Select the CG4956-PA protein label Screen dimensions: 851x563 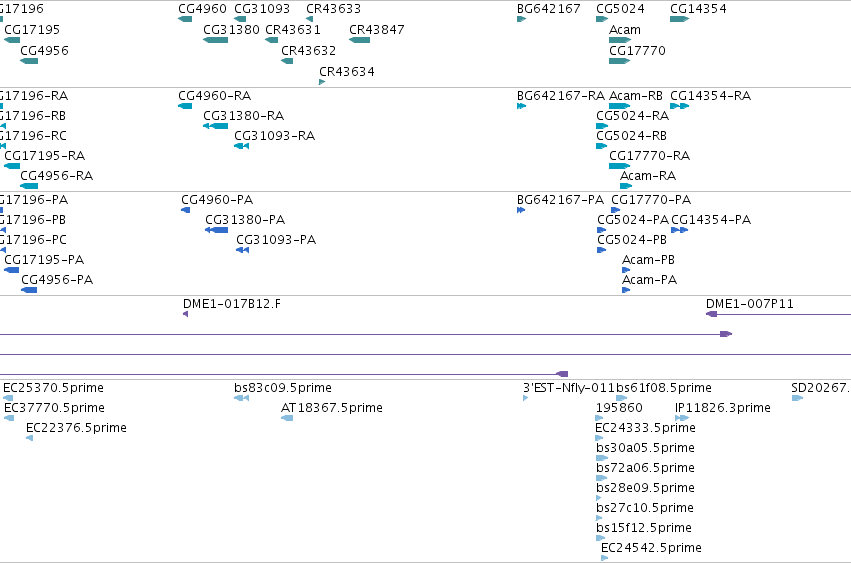click(57, 280)
